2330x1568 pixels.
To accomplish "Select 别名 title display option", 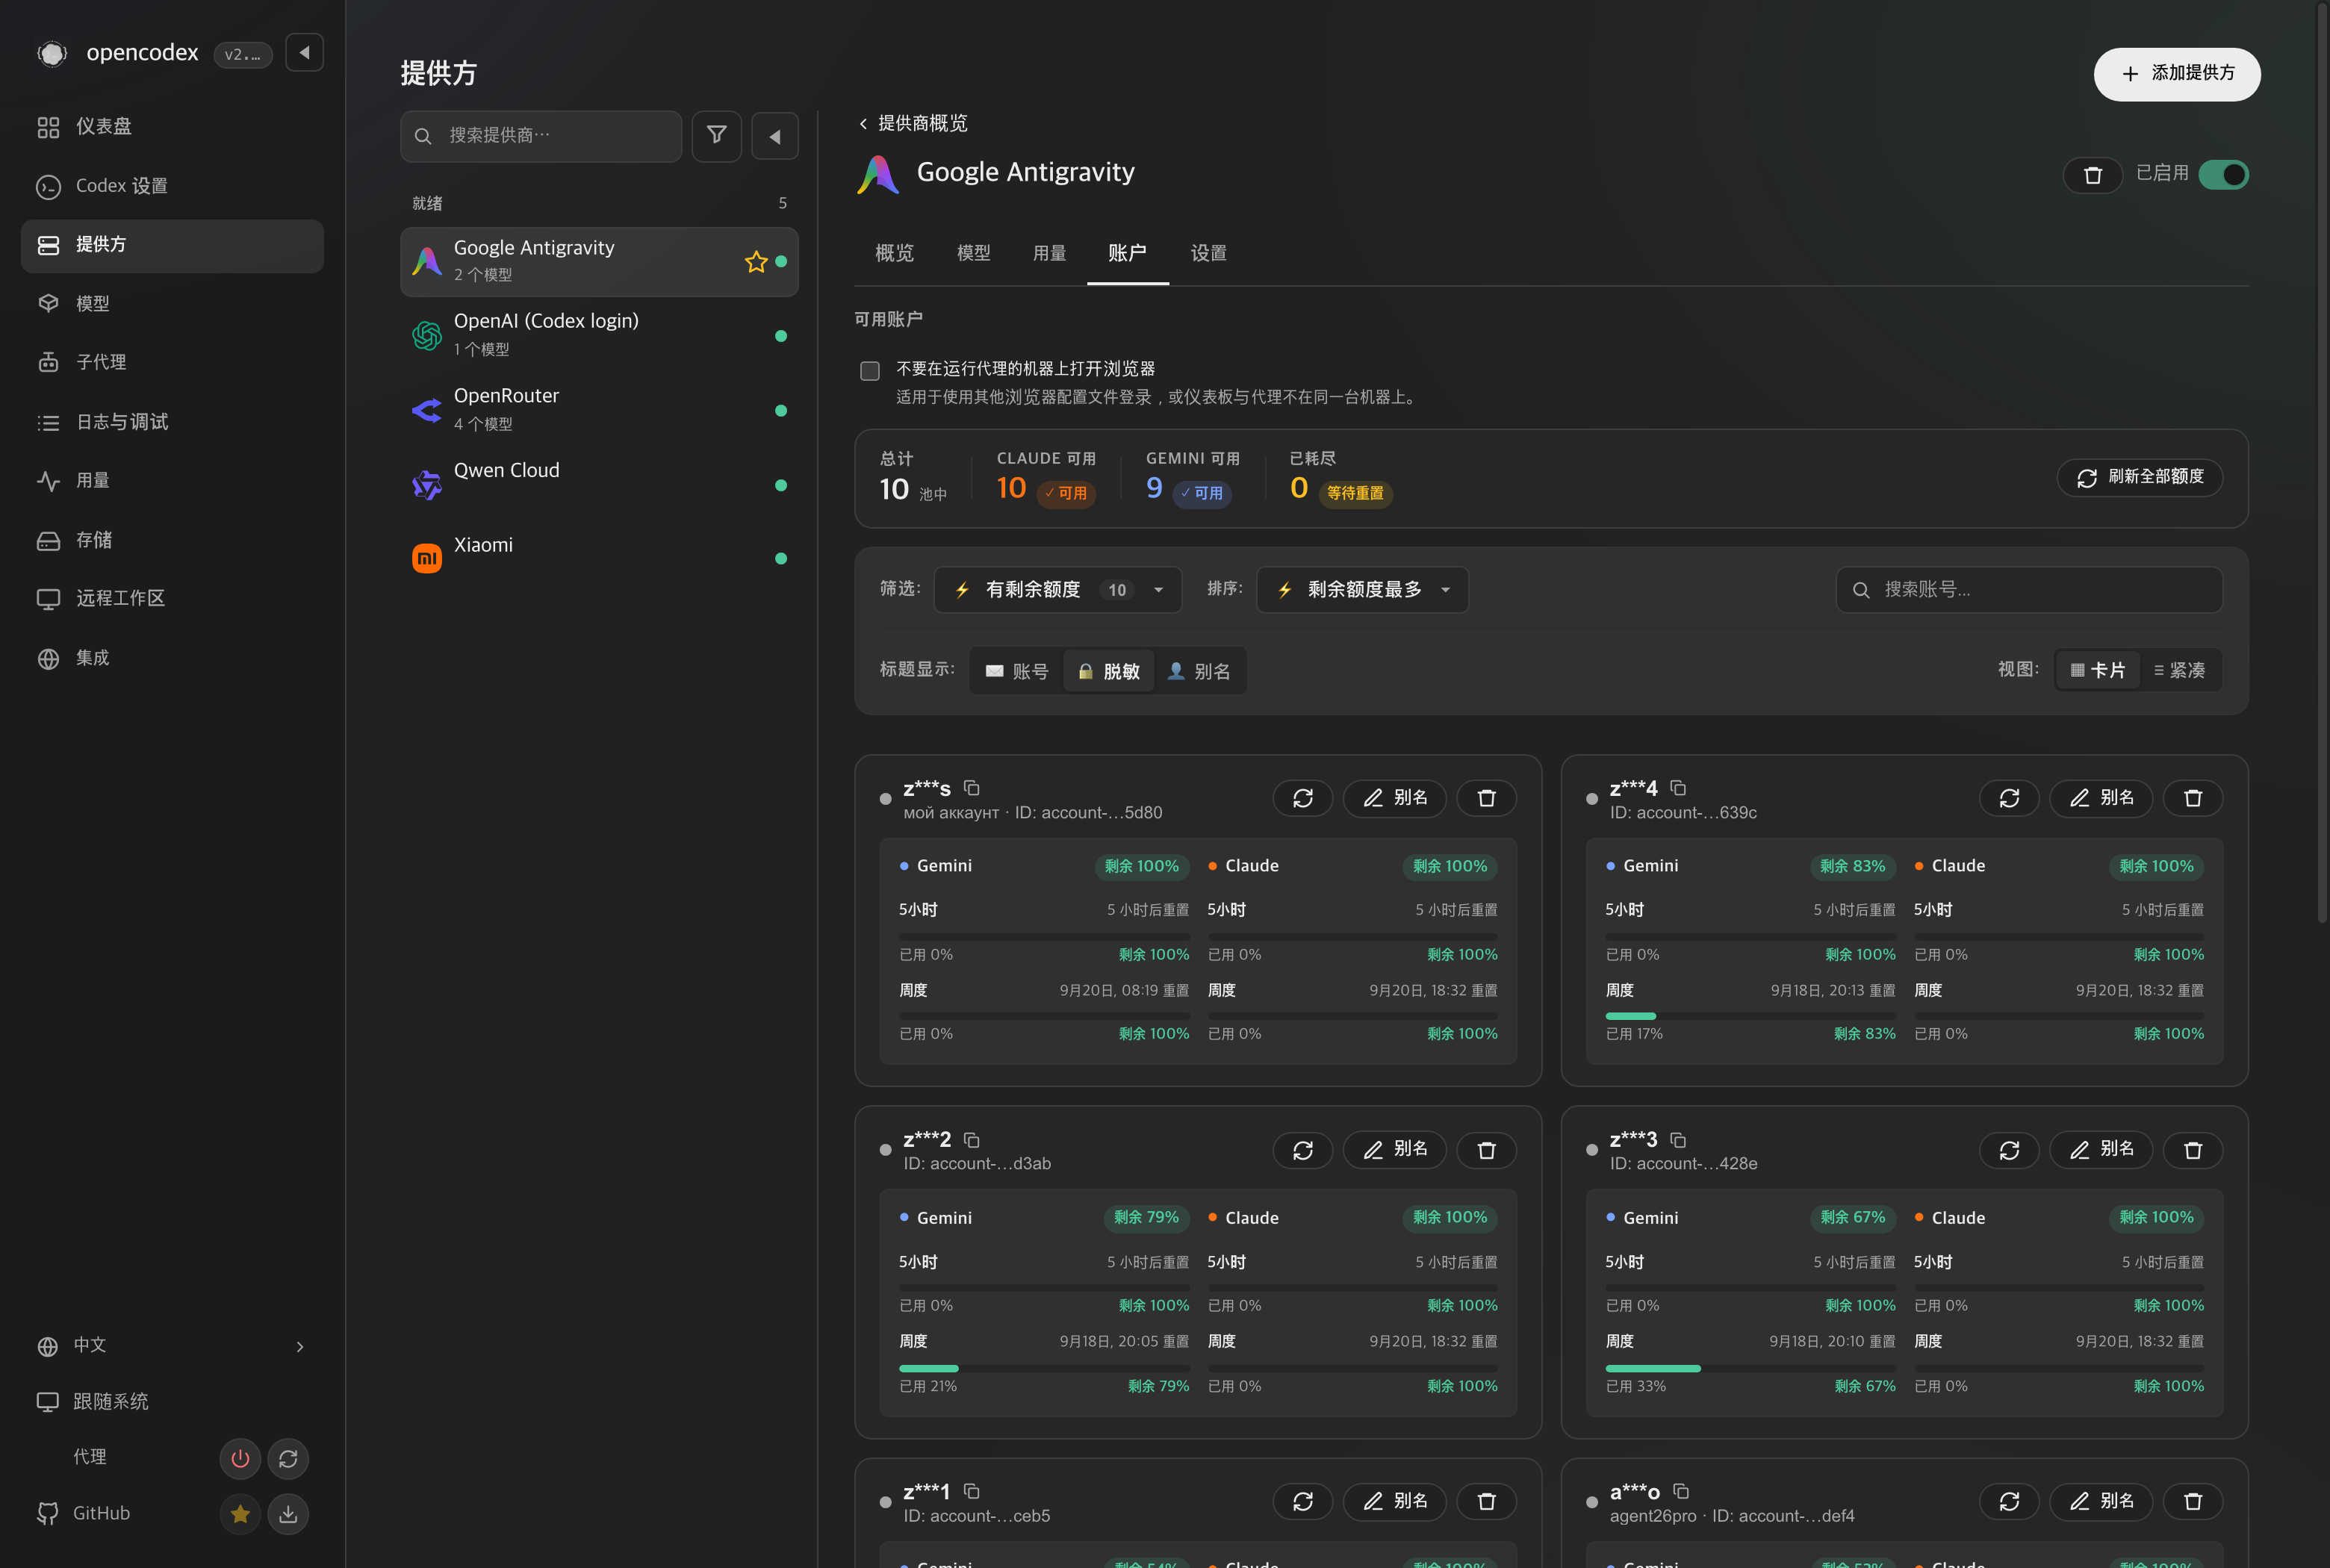I will [x=1198, y=671].
